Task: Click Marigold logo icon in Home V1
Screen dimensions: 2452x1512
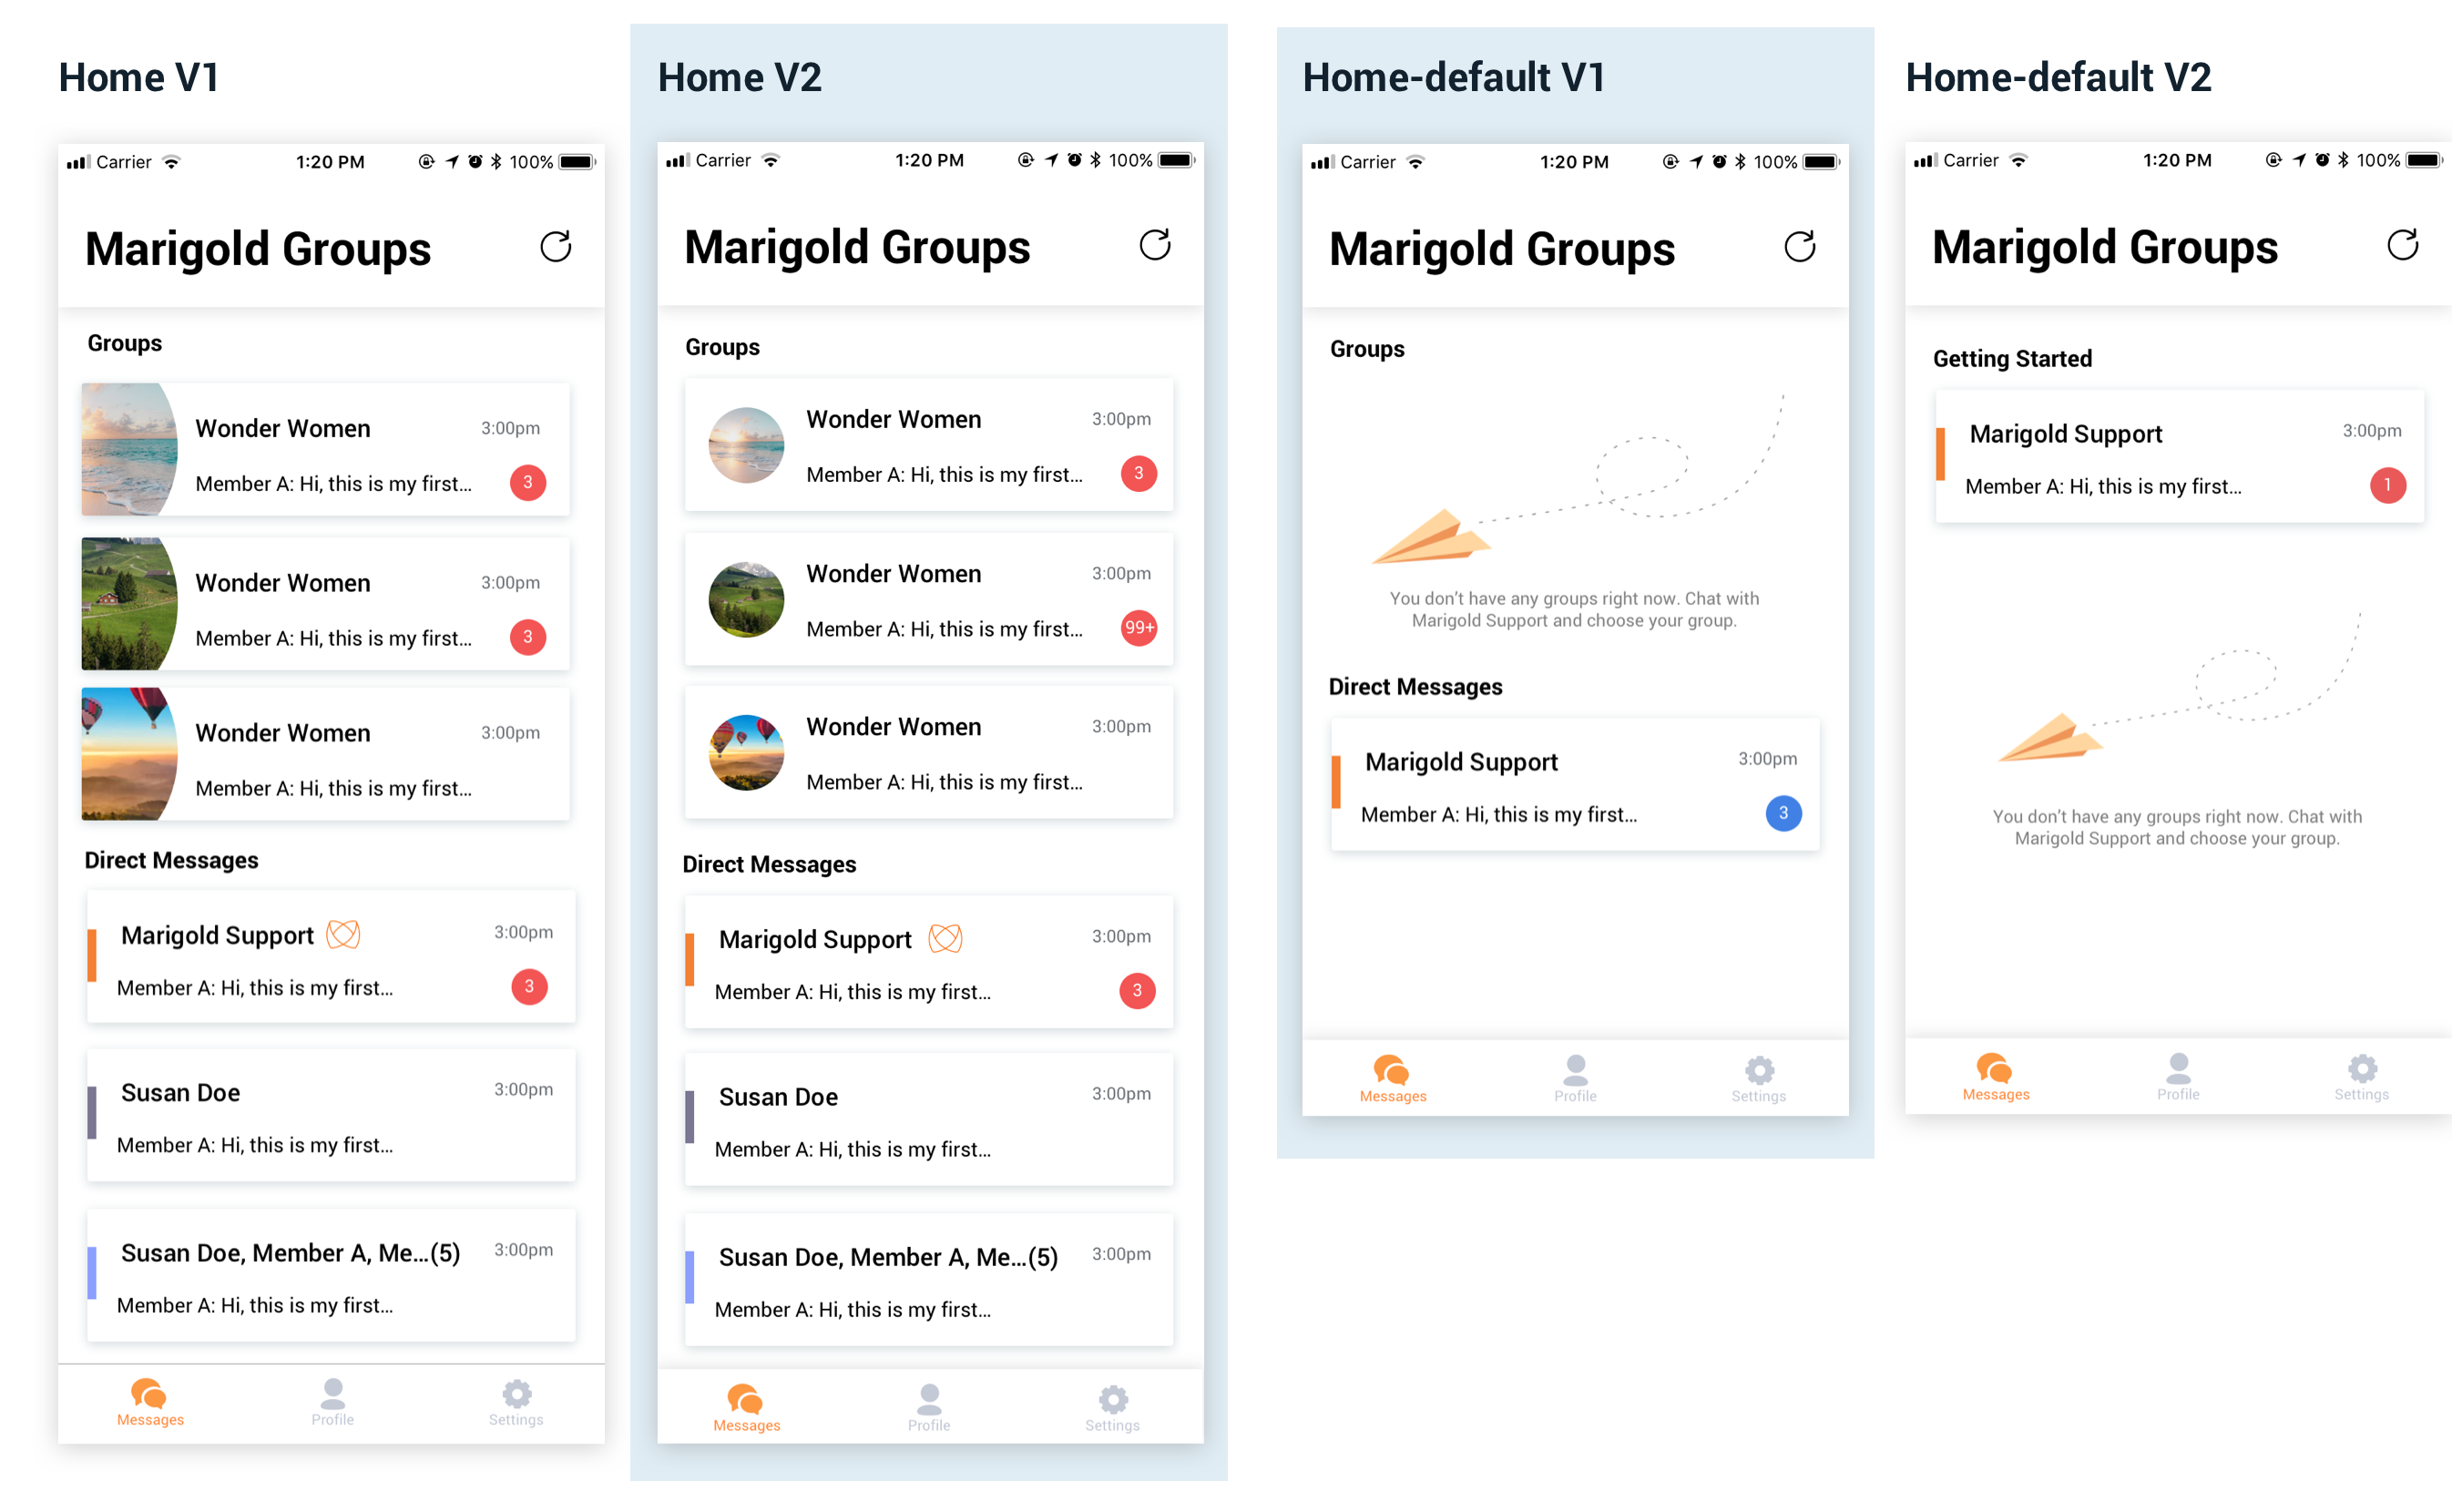Action: click(343, 934)
